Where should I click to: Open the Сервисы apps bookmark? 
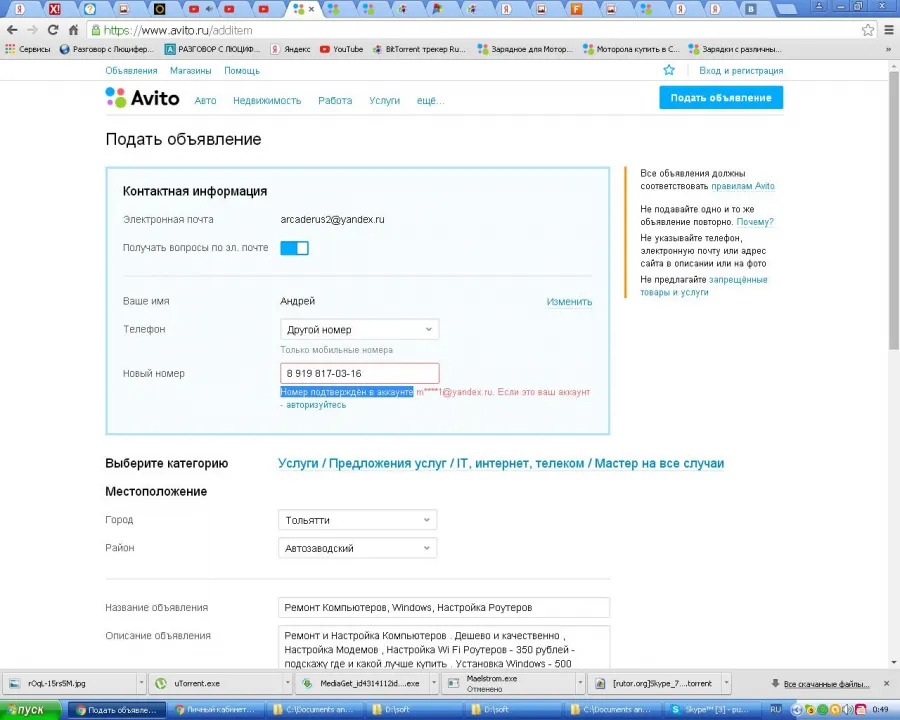click(28, 49)
